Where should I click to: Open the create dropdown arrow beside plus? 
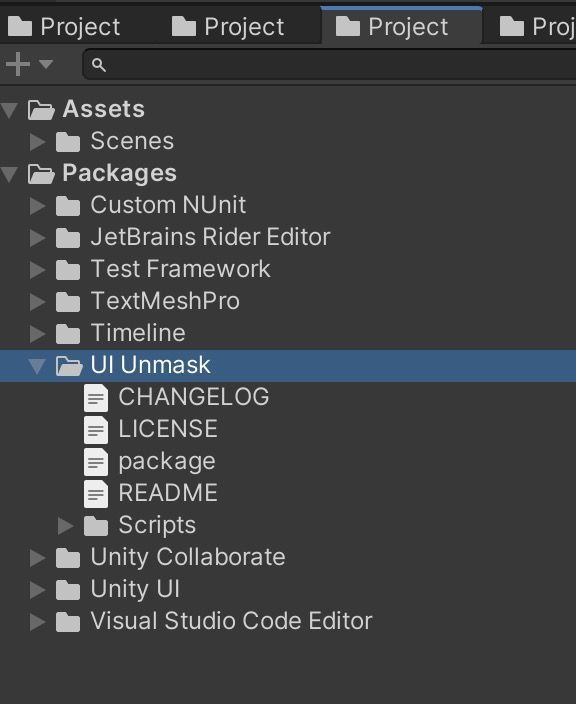(45, 64)
